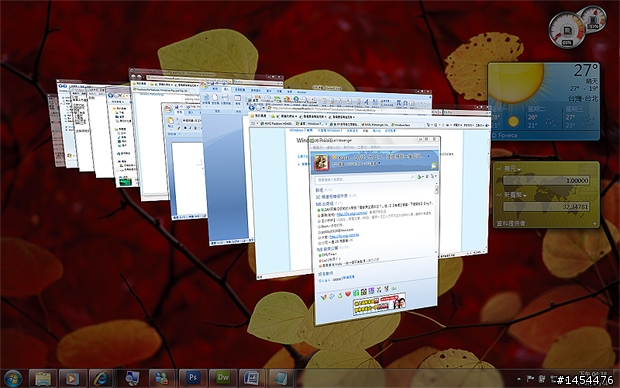Open the 美元 currency dropdown
The width and height of the screenshot is (620, 388).
click(x=512, y=169)
